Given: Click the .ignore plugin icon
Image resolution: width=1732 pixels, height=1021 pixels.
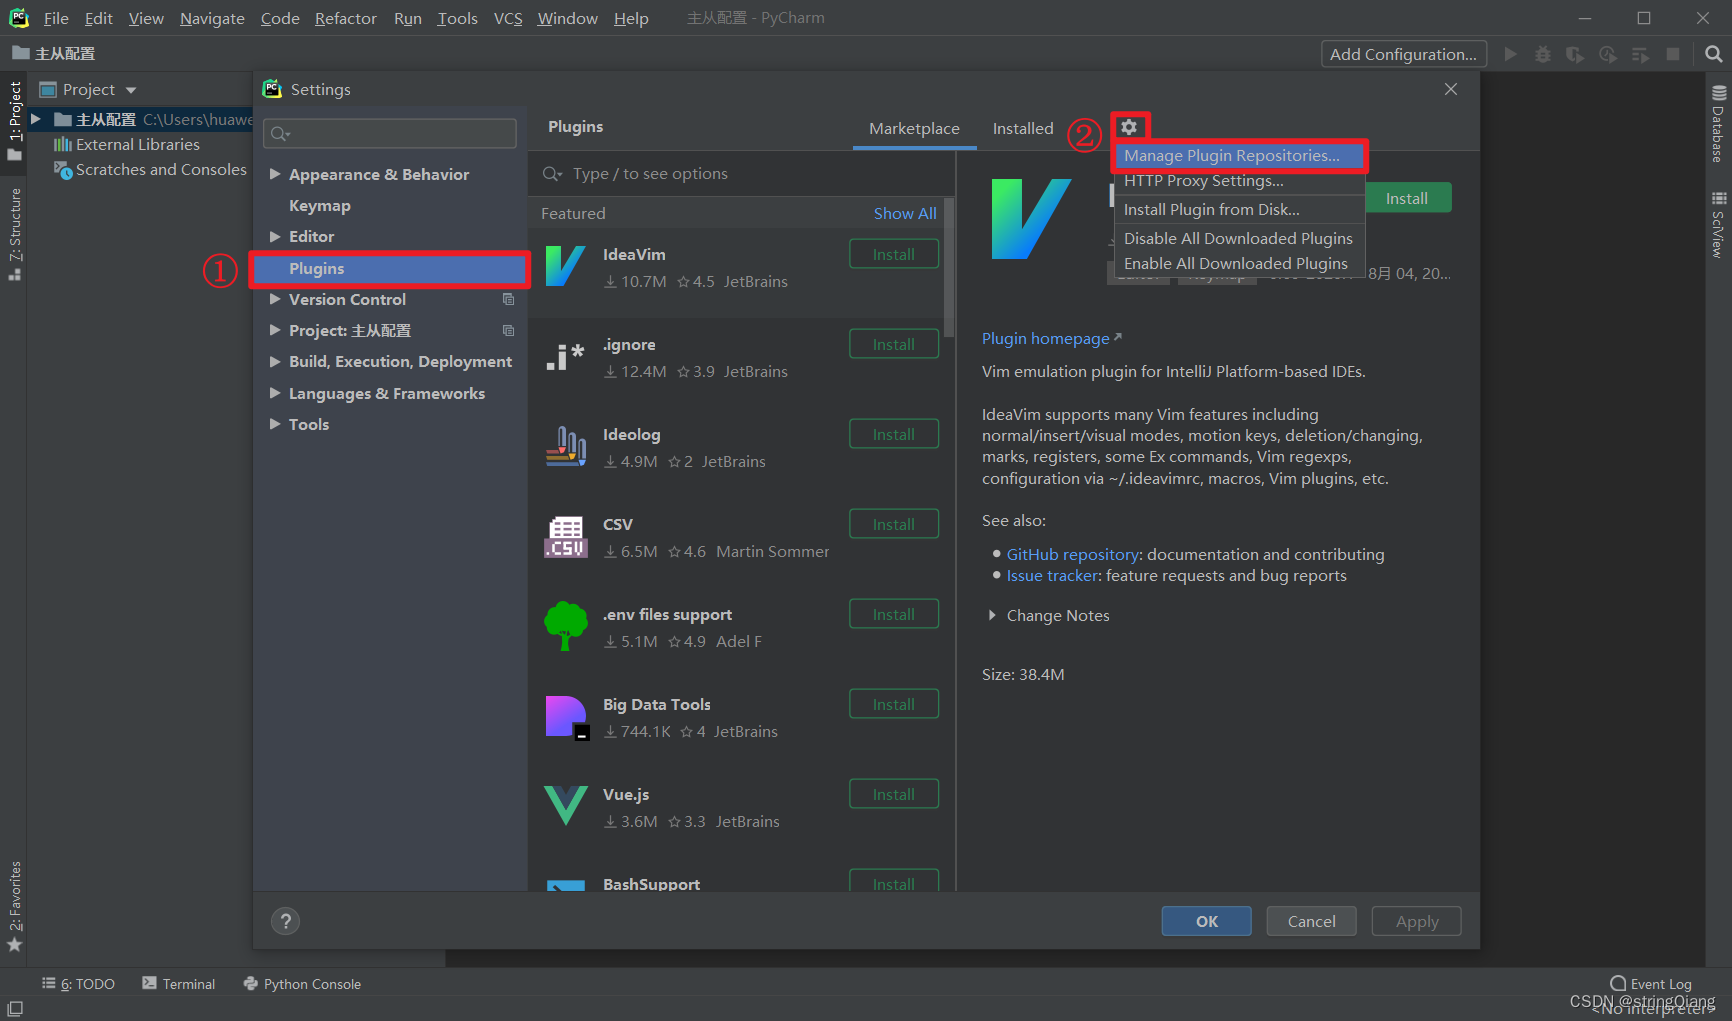Looking at the screenshot, I should coord(565,357).
